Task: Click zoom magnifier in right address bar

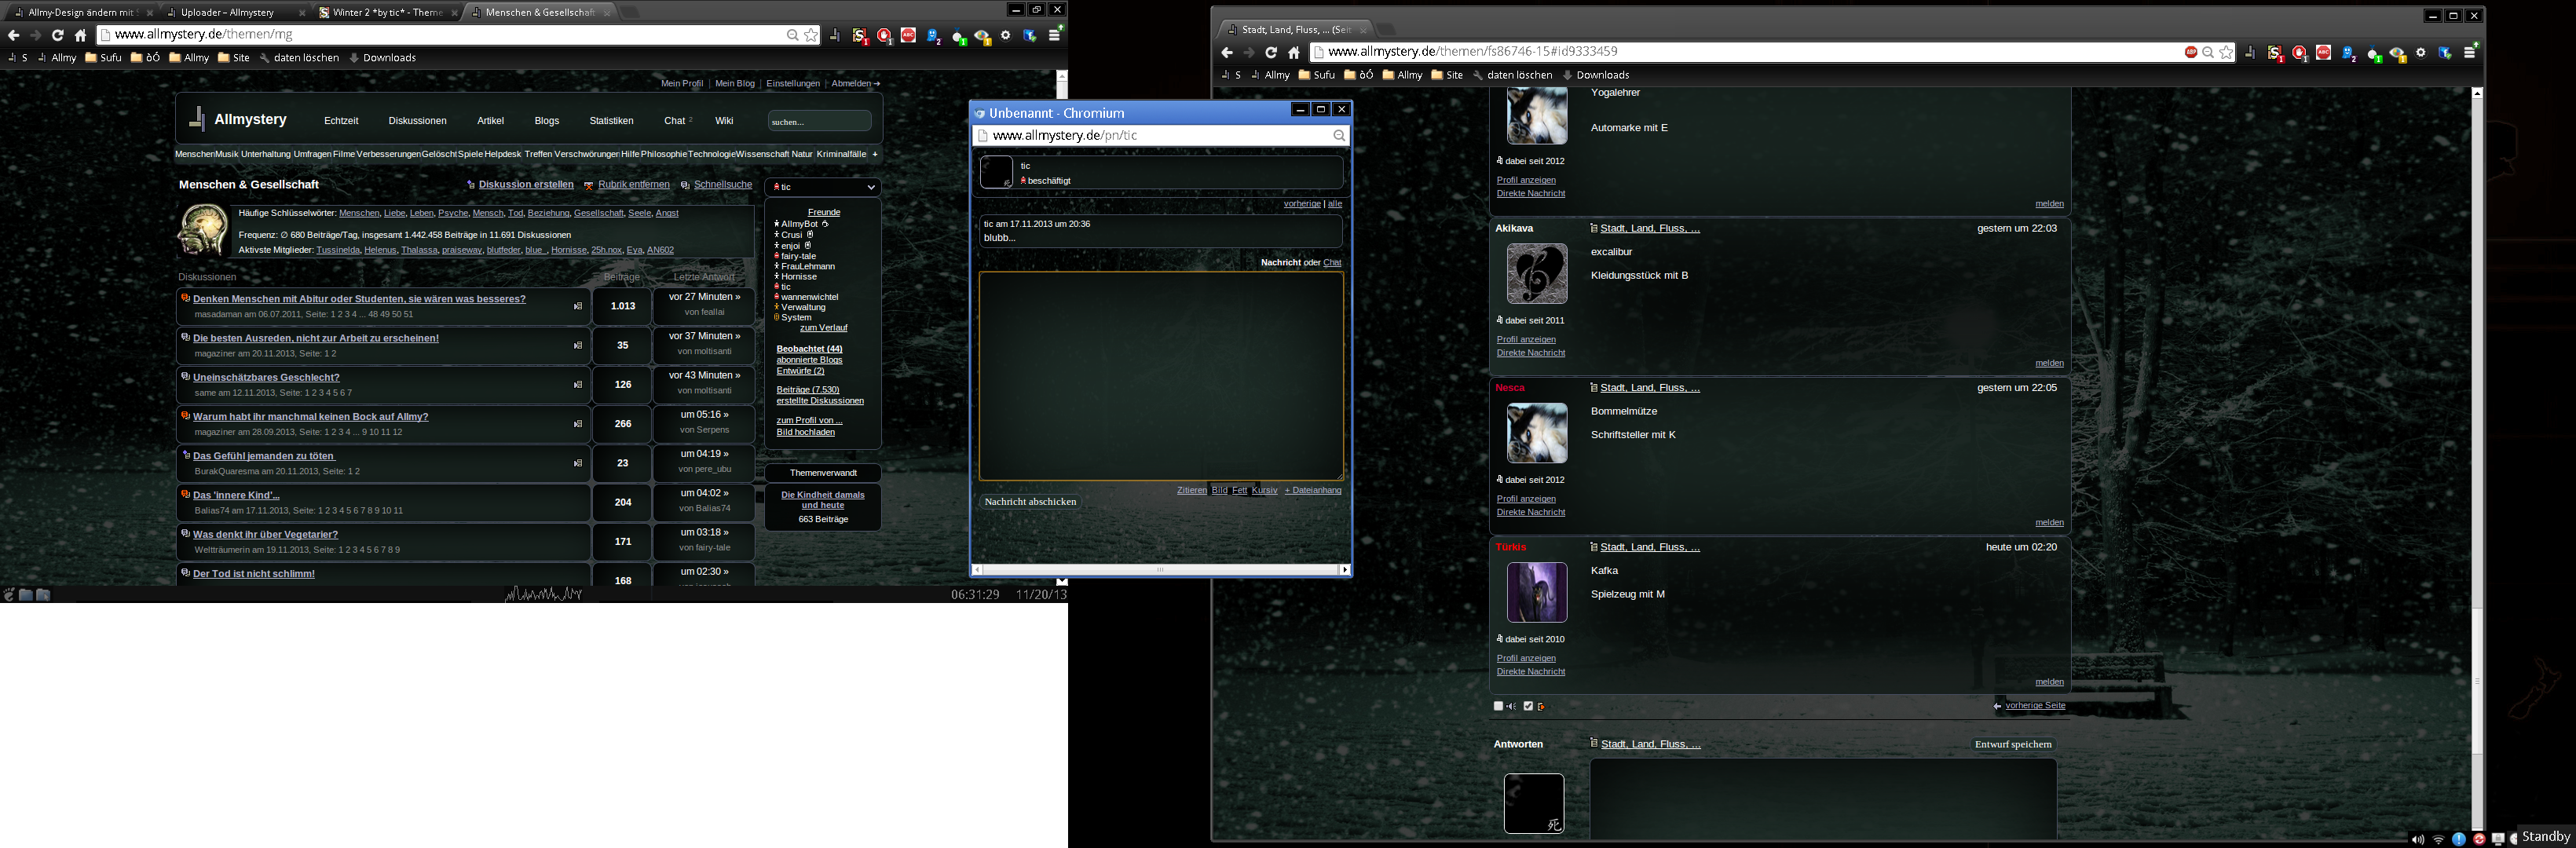Action: (x=2208, y=52)
